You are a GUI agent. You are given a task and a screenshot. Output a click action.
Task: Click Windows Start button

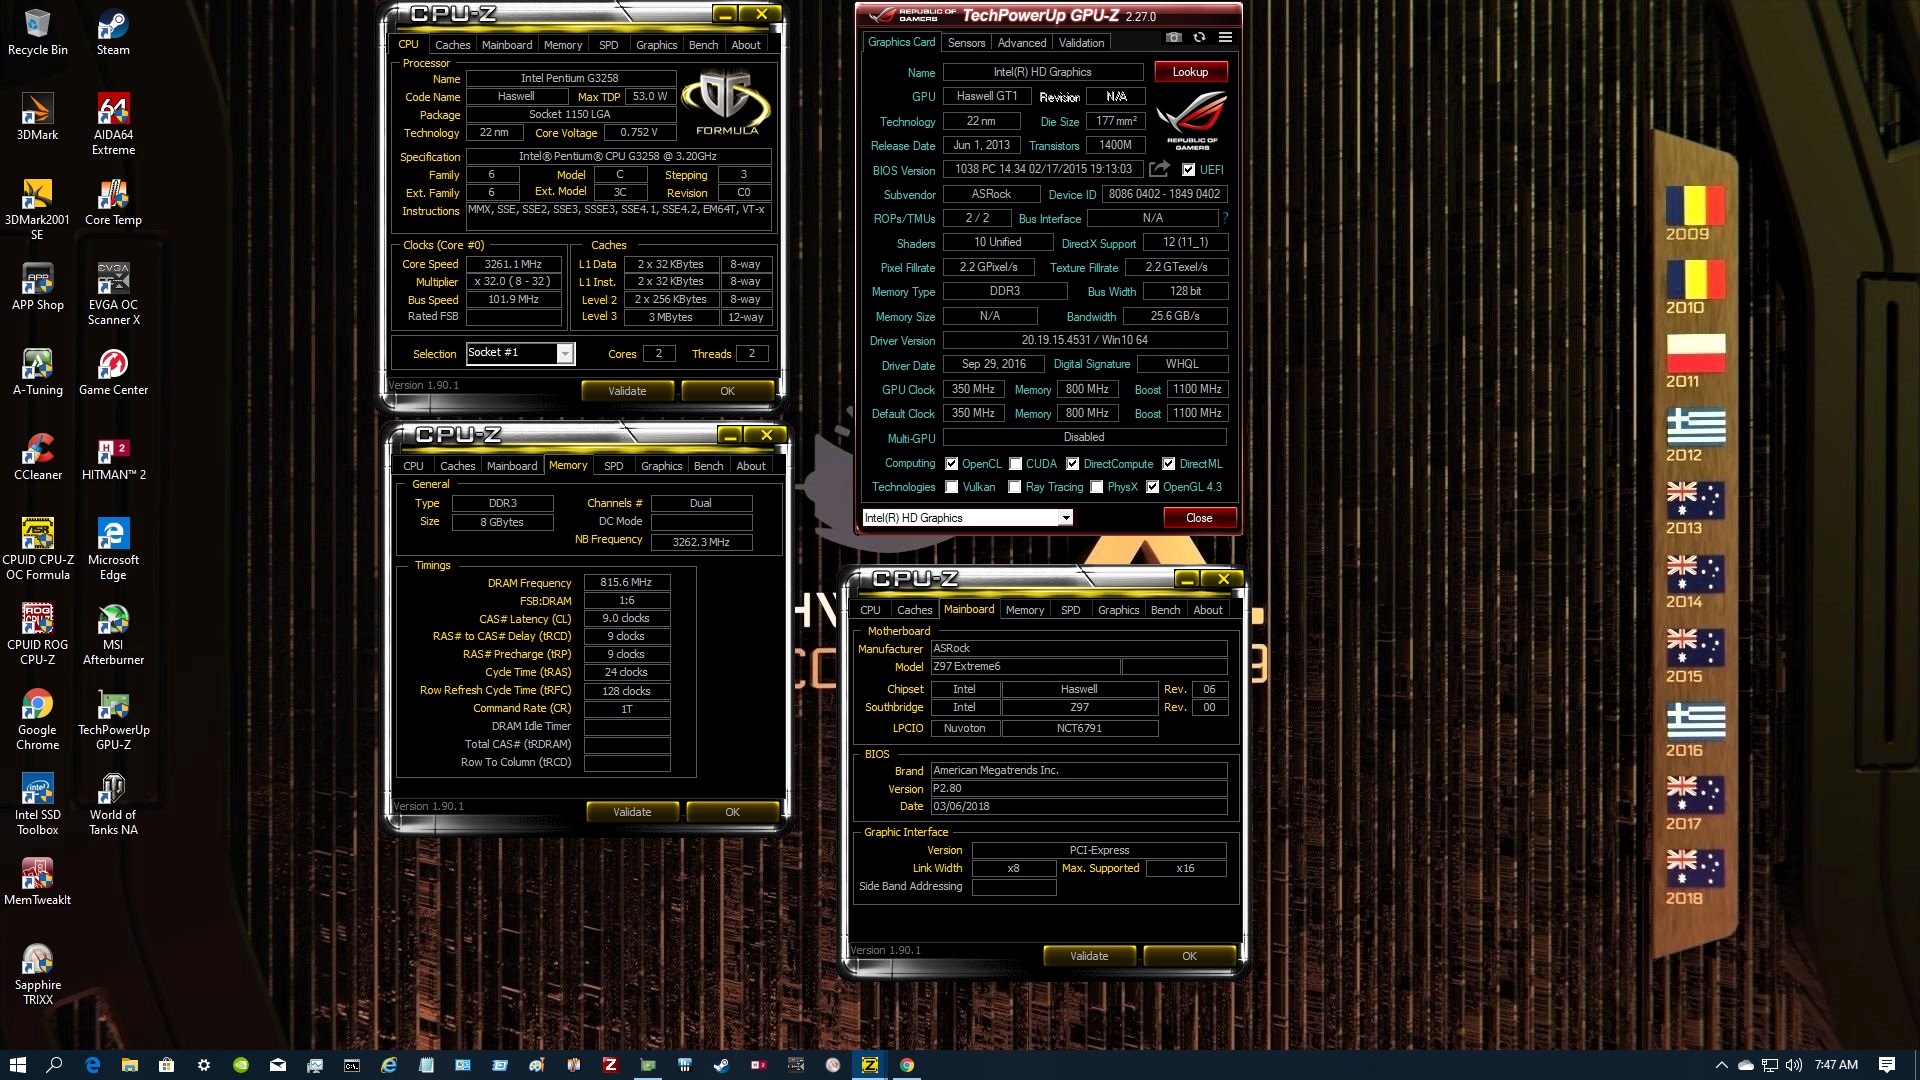point(17,1065)
